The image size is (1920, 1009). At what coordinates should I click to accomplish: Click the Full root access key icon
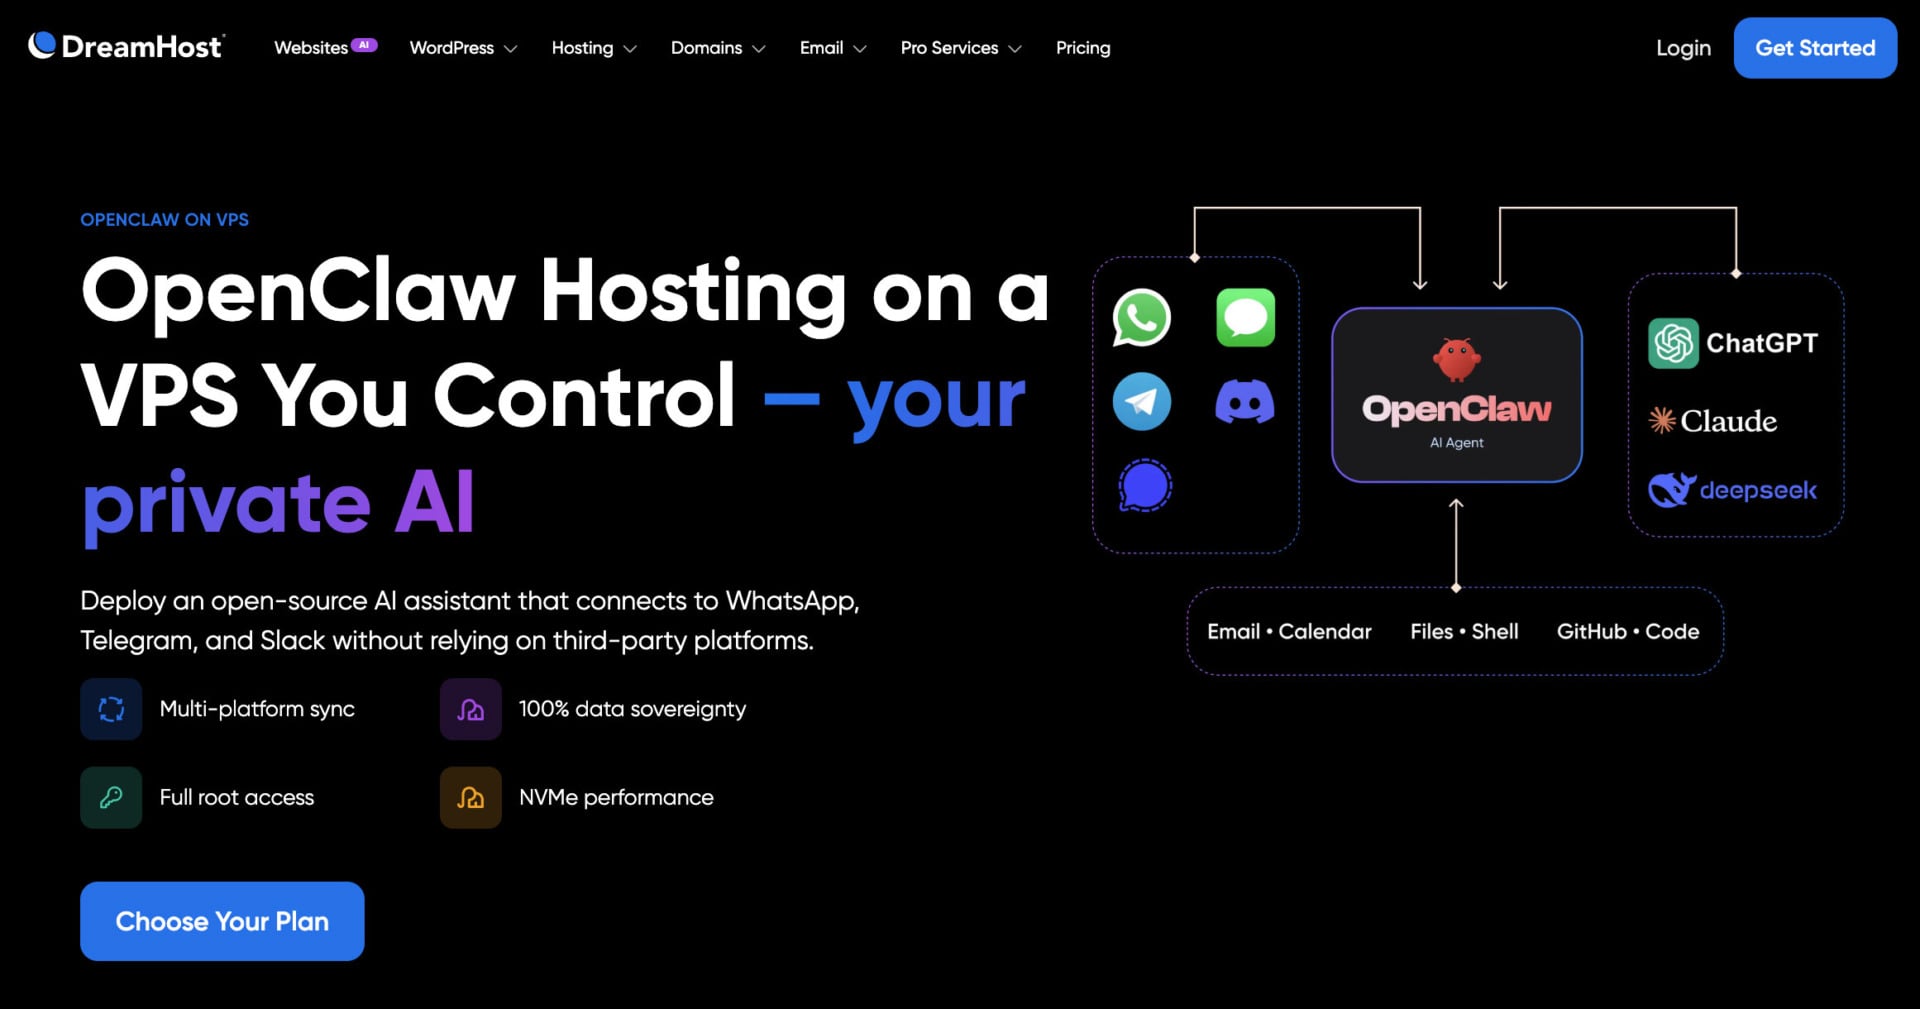click(111, 797)
